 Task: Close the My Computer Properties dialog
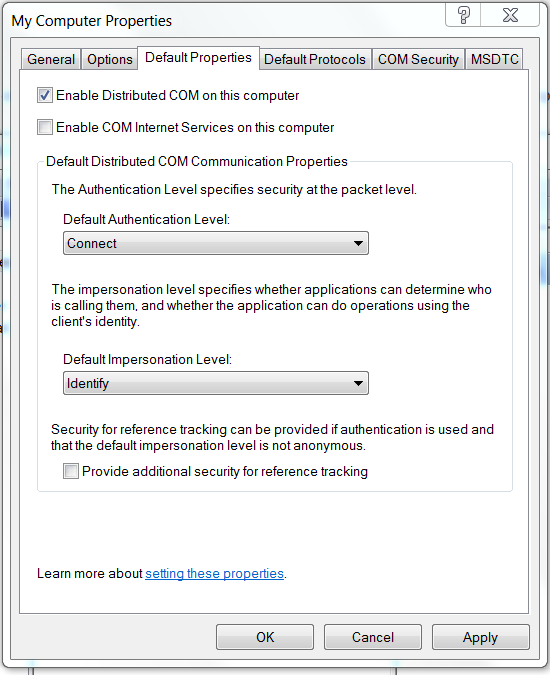tap(510, 15)
